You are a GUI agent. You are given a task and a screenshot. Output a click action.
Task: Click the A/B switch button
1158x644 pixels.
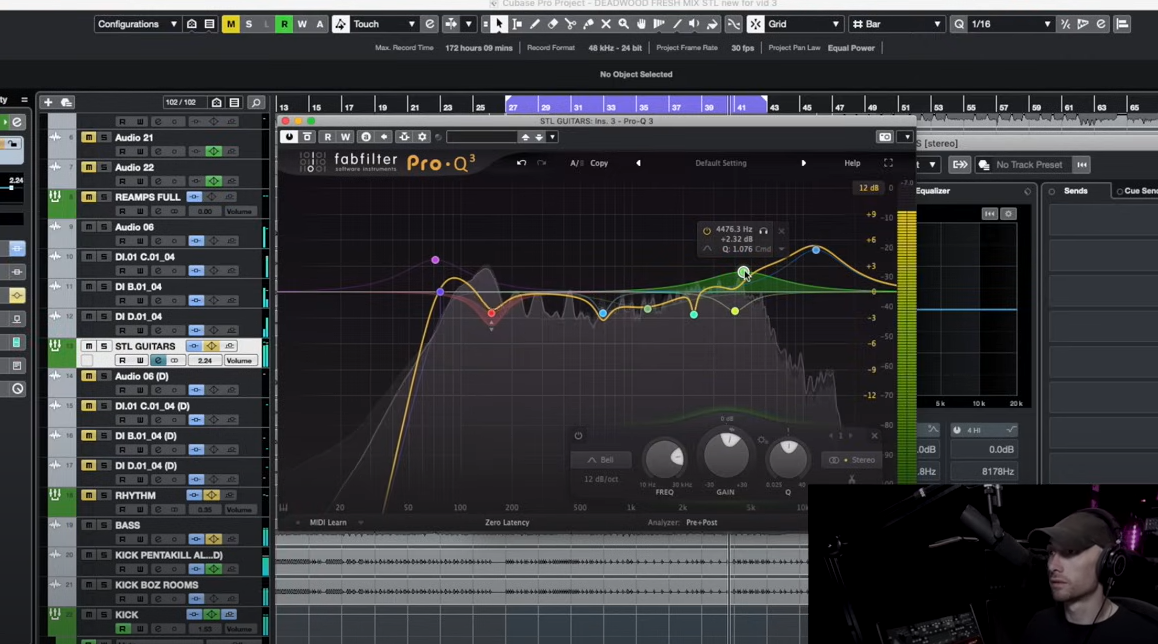click(575, 163)
